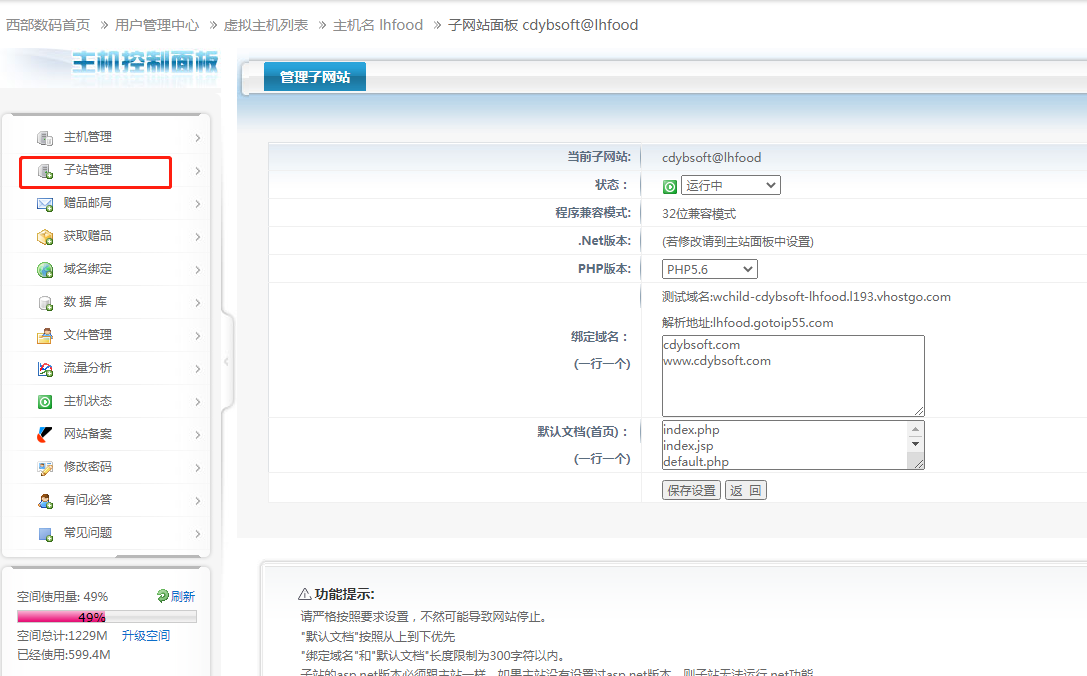Click the 获取赠品 gift box icon
The image size is (1087, 676).
pyautogui.click(x=45, y=237)
